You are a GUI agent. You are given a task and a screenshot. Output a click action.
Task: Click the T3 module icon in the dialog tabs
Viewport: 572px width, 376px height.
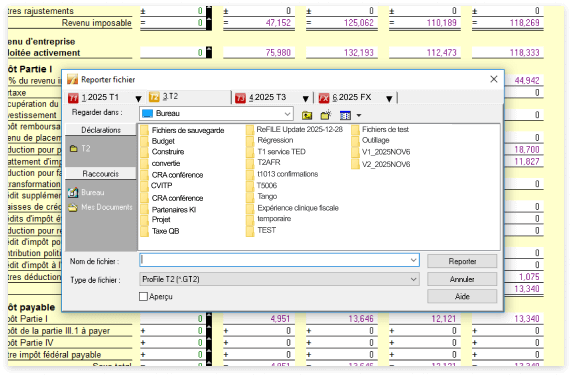point(240,98)
